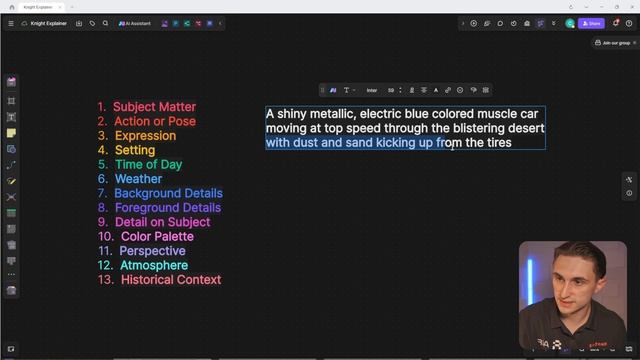
Task: Click the font size stepper arrows
Action: pyautogui.click(x=400, y=90)
